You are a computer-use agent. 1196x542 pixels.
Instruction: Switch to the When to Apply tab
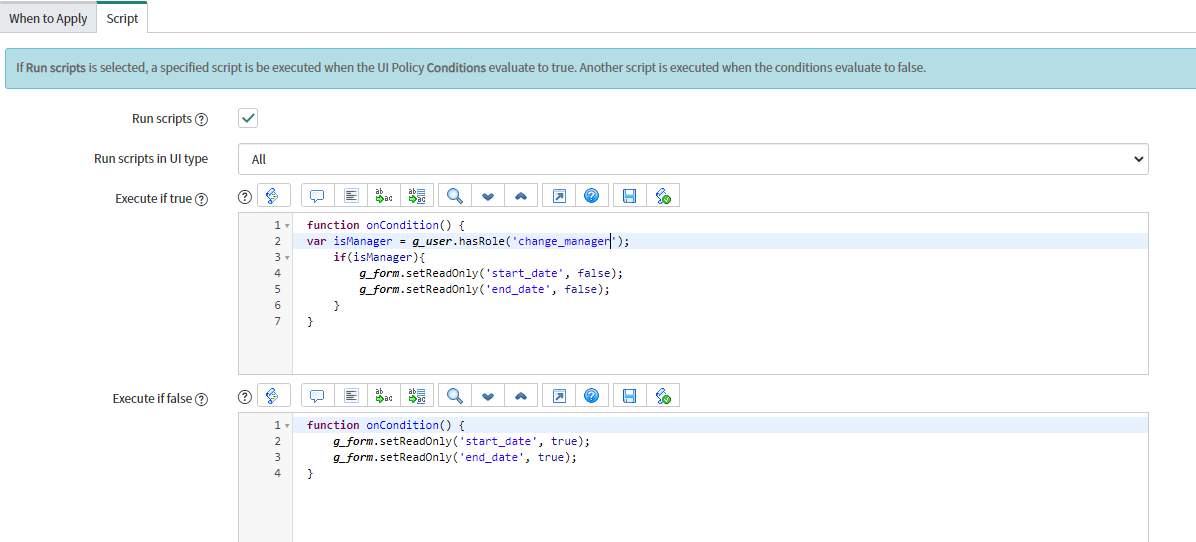(x=48, y=18)
